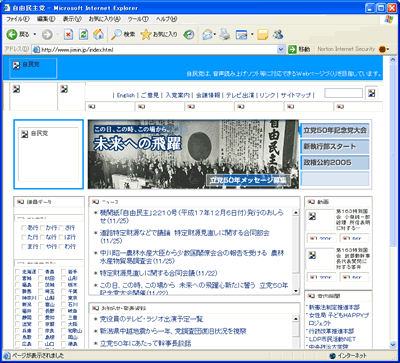Click the site search input field
The height and width of the screenshot is (363, 400).
tap(343, 93)
